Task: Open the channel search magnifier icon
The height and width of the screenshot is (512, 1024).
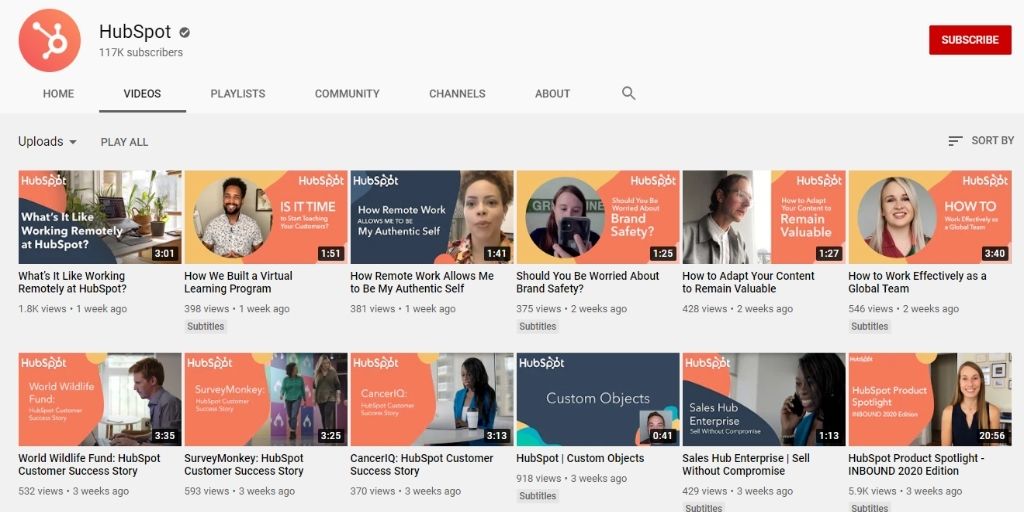Action: click(628, 93)
